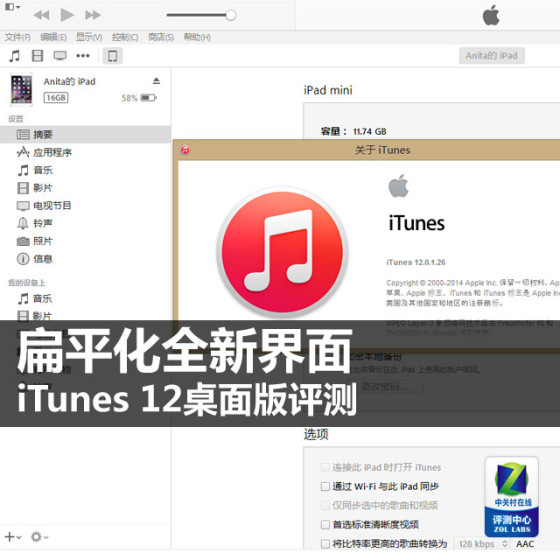
Task: Switch to the Movies library icon
Action: 37,56
